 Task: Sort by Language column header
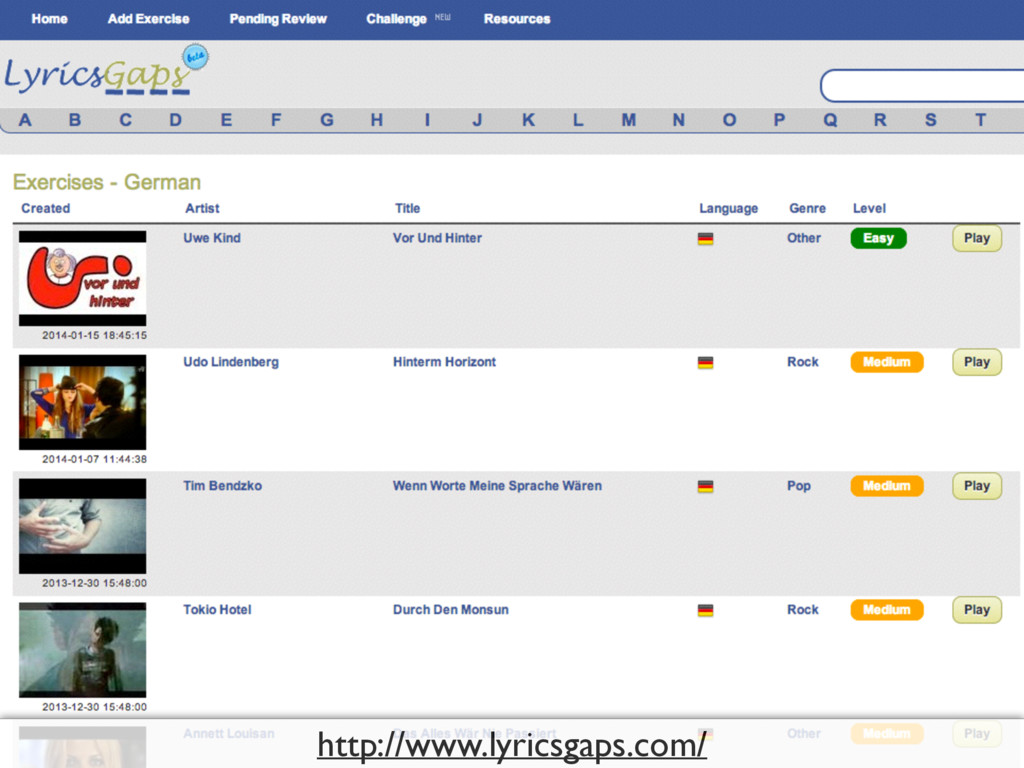[728, 208]
